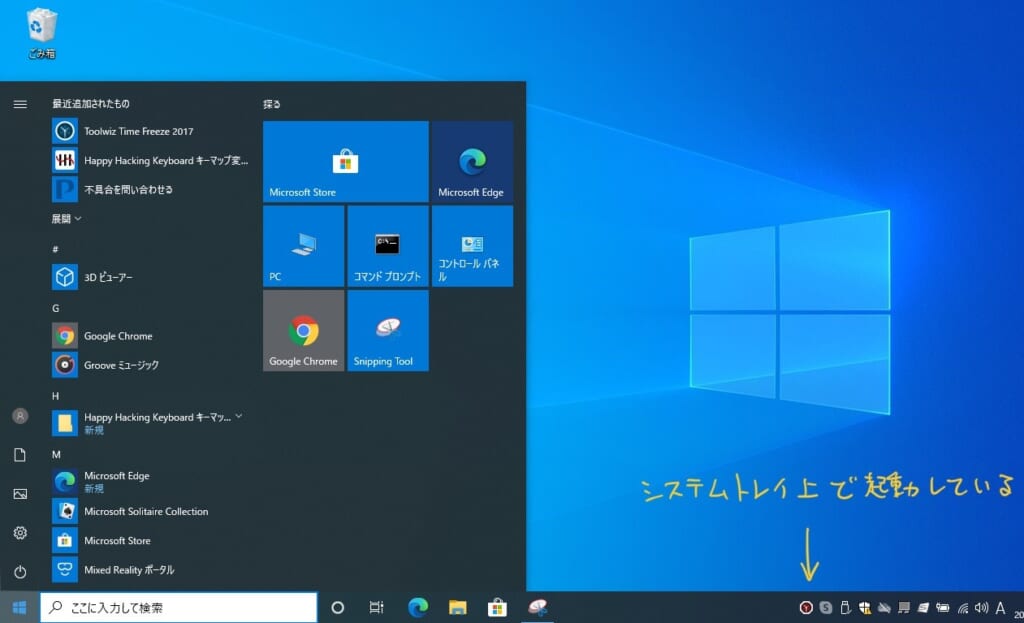
Task: Launch the Snipping Tool tile
Action: pos(388,330)
